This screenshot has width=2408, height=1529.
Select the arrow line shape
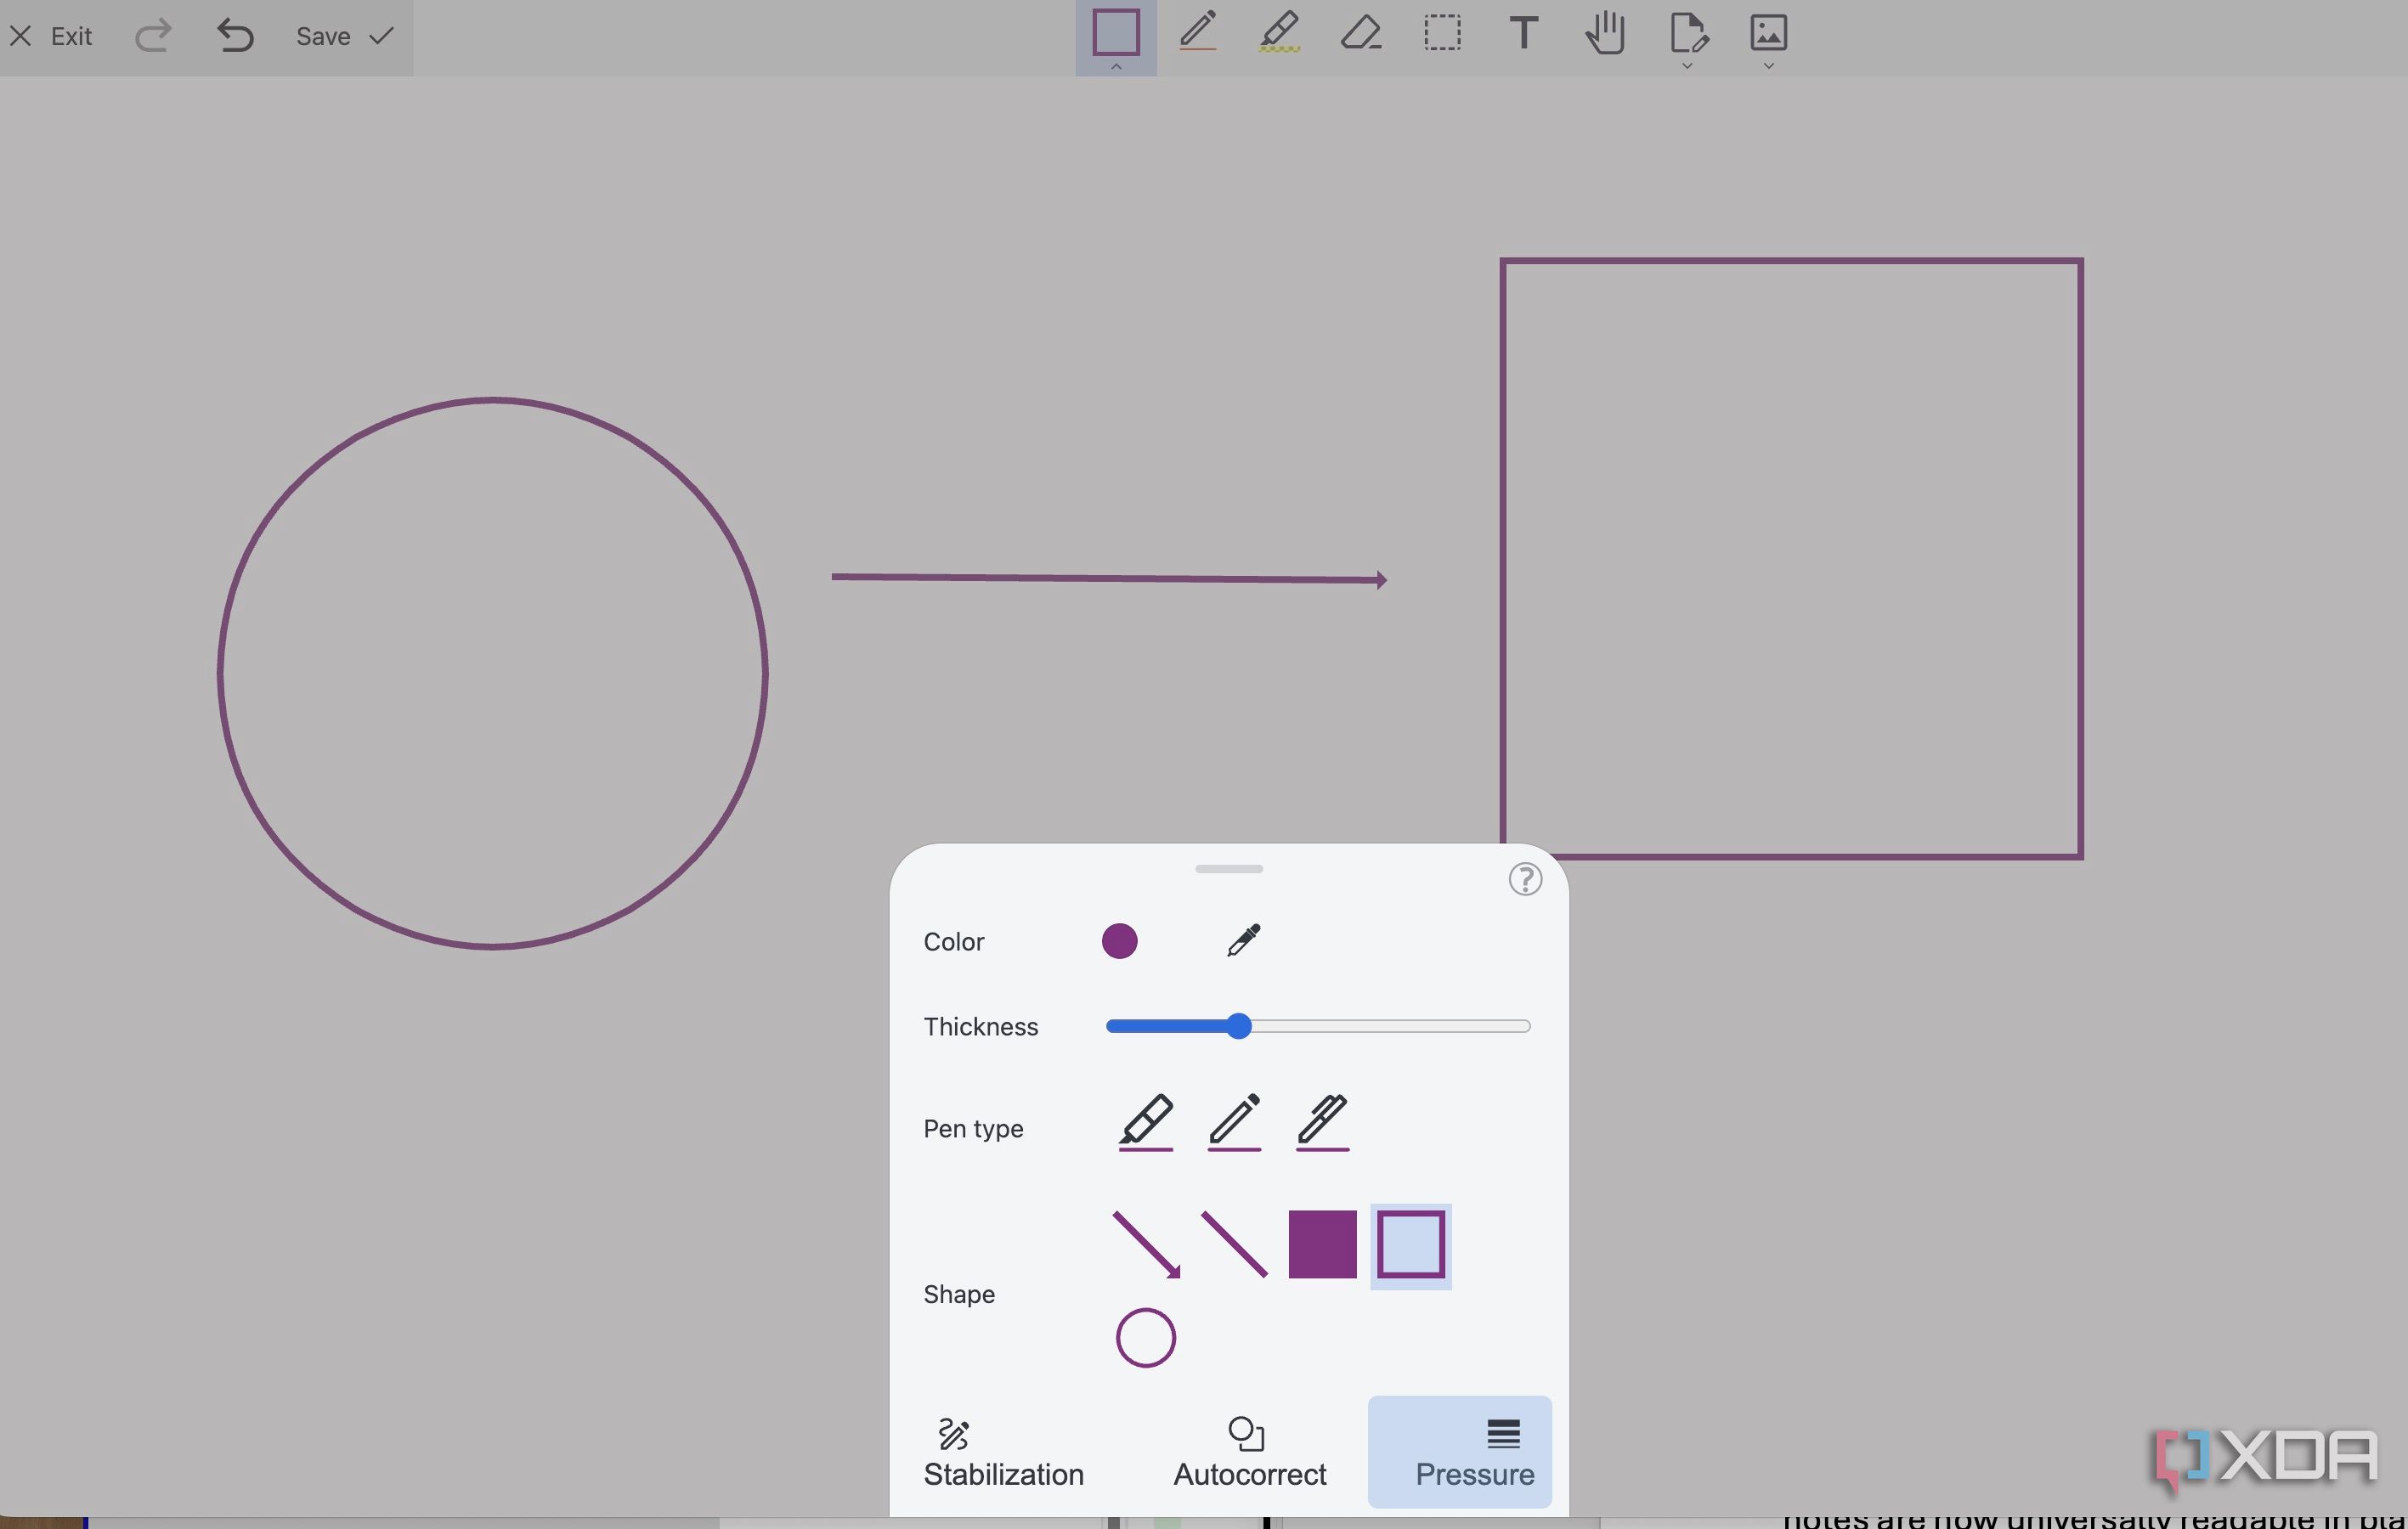(1146, 1244)
